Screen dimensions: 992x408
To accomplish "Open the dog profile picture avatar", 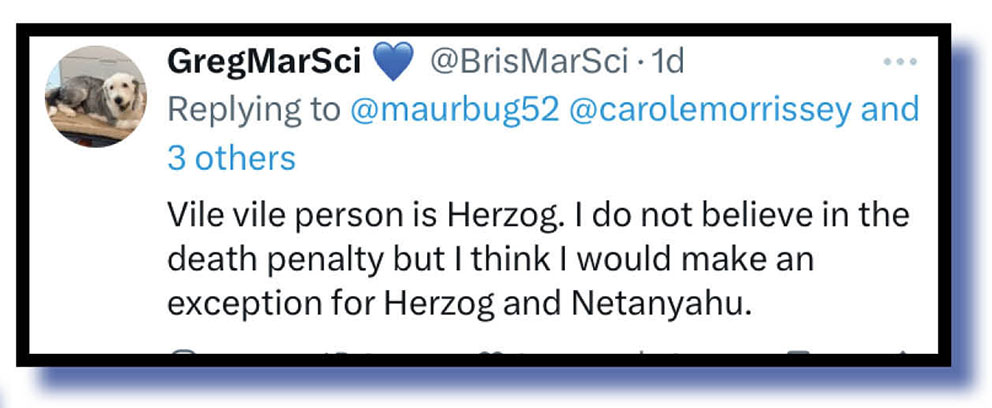I will (97, 98).
